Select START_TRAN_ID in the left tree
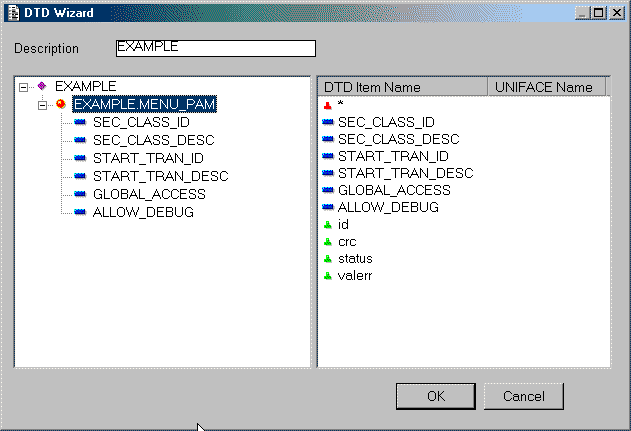Viewport: 631px width, 431px height. click(148, 158)
